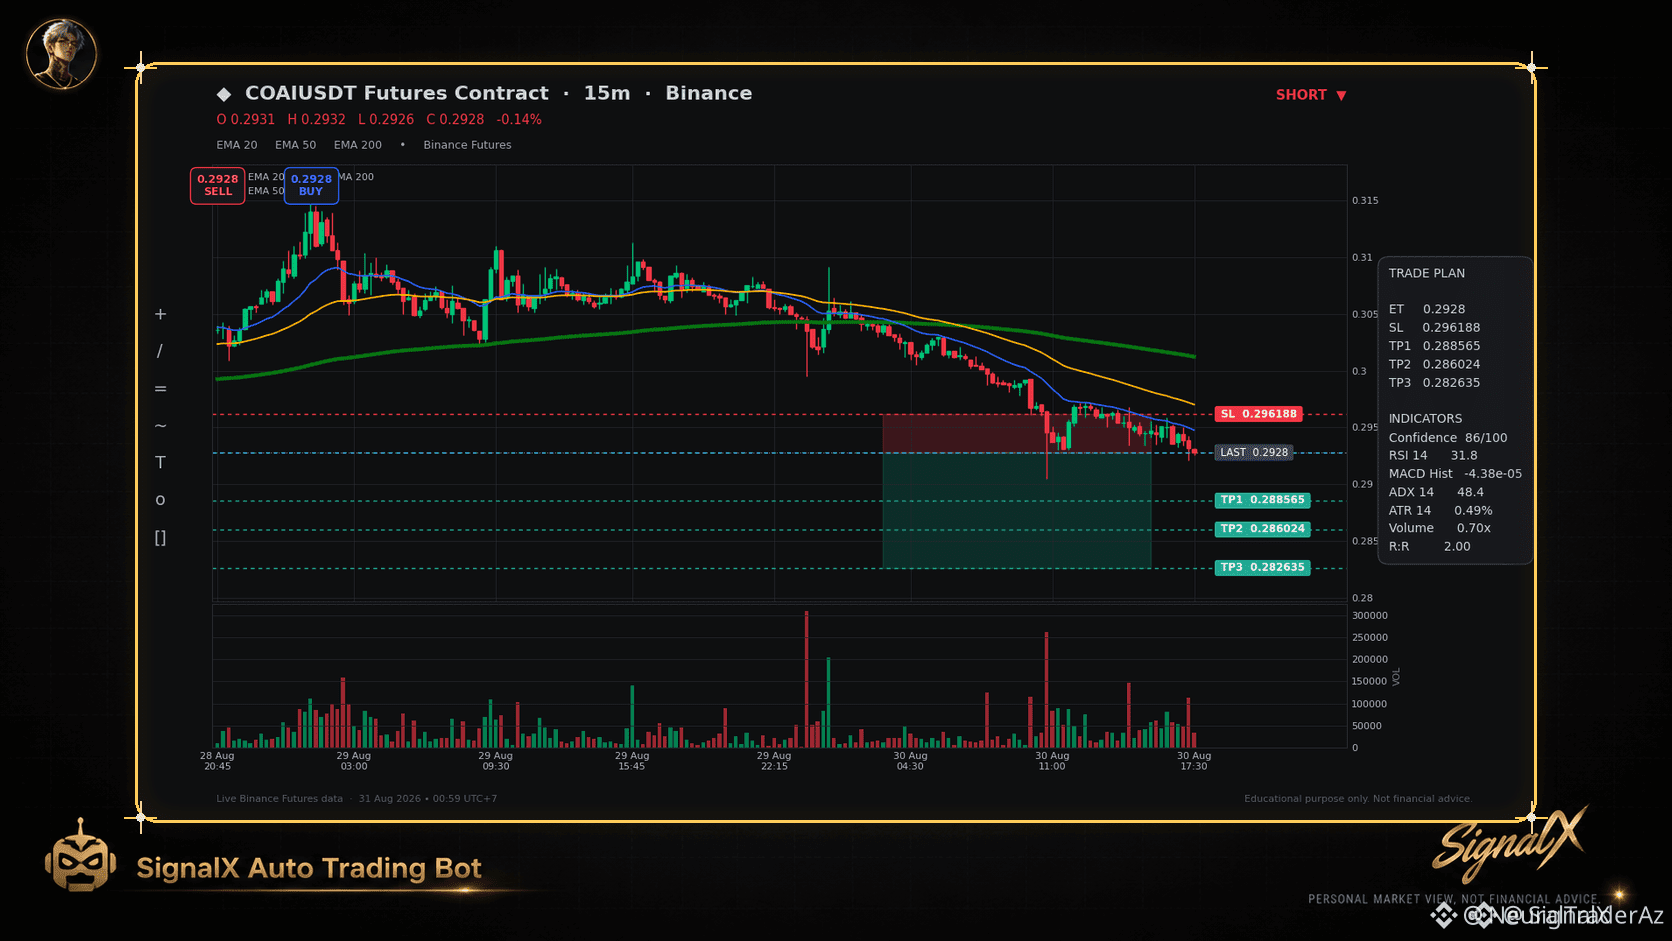Click the profile avatar picture
Image resolution: width=1672 pixels, height=941 pixels.
click(x=62, y=54)
